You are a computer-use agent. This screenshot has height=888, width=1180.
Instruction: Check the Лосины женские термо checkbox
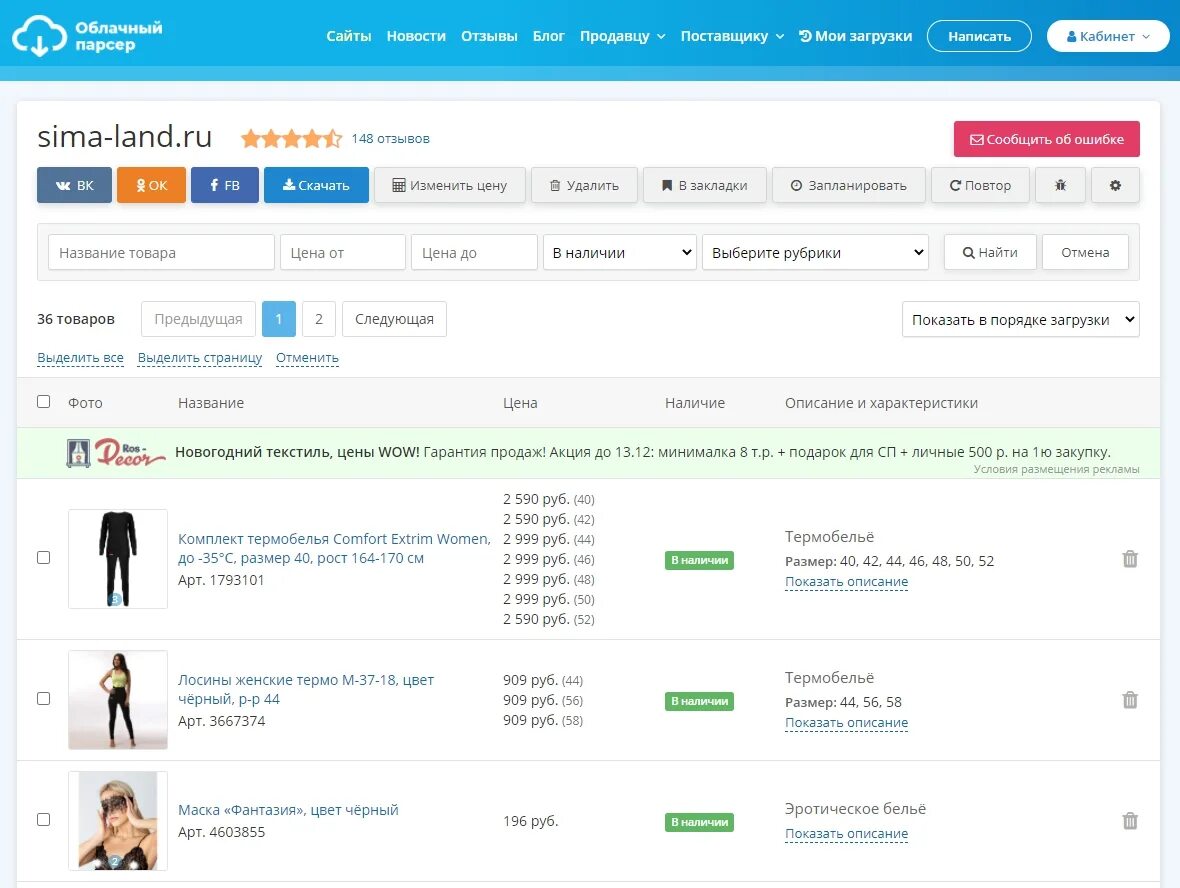44,698
